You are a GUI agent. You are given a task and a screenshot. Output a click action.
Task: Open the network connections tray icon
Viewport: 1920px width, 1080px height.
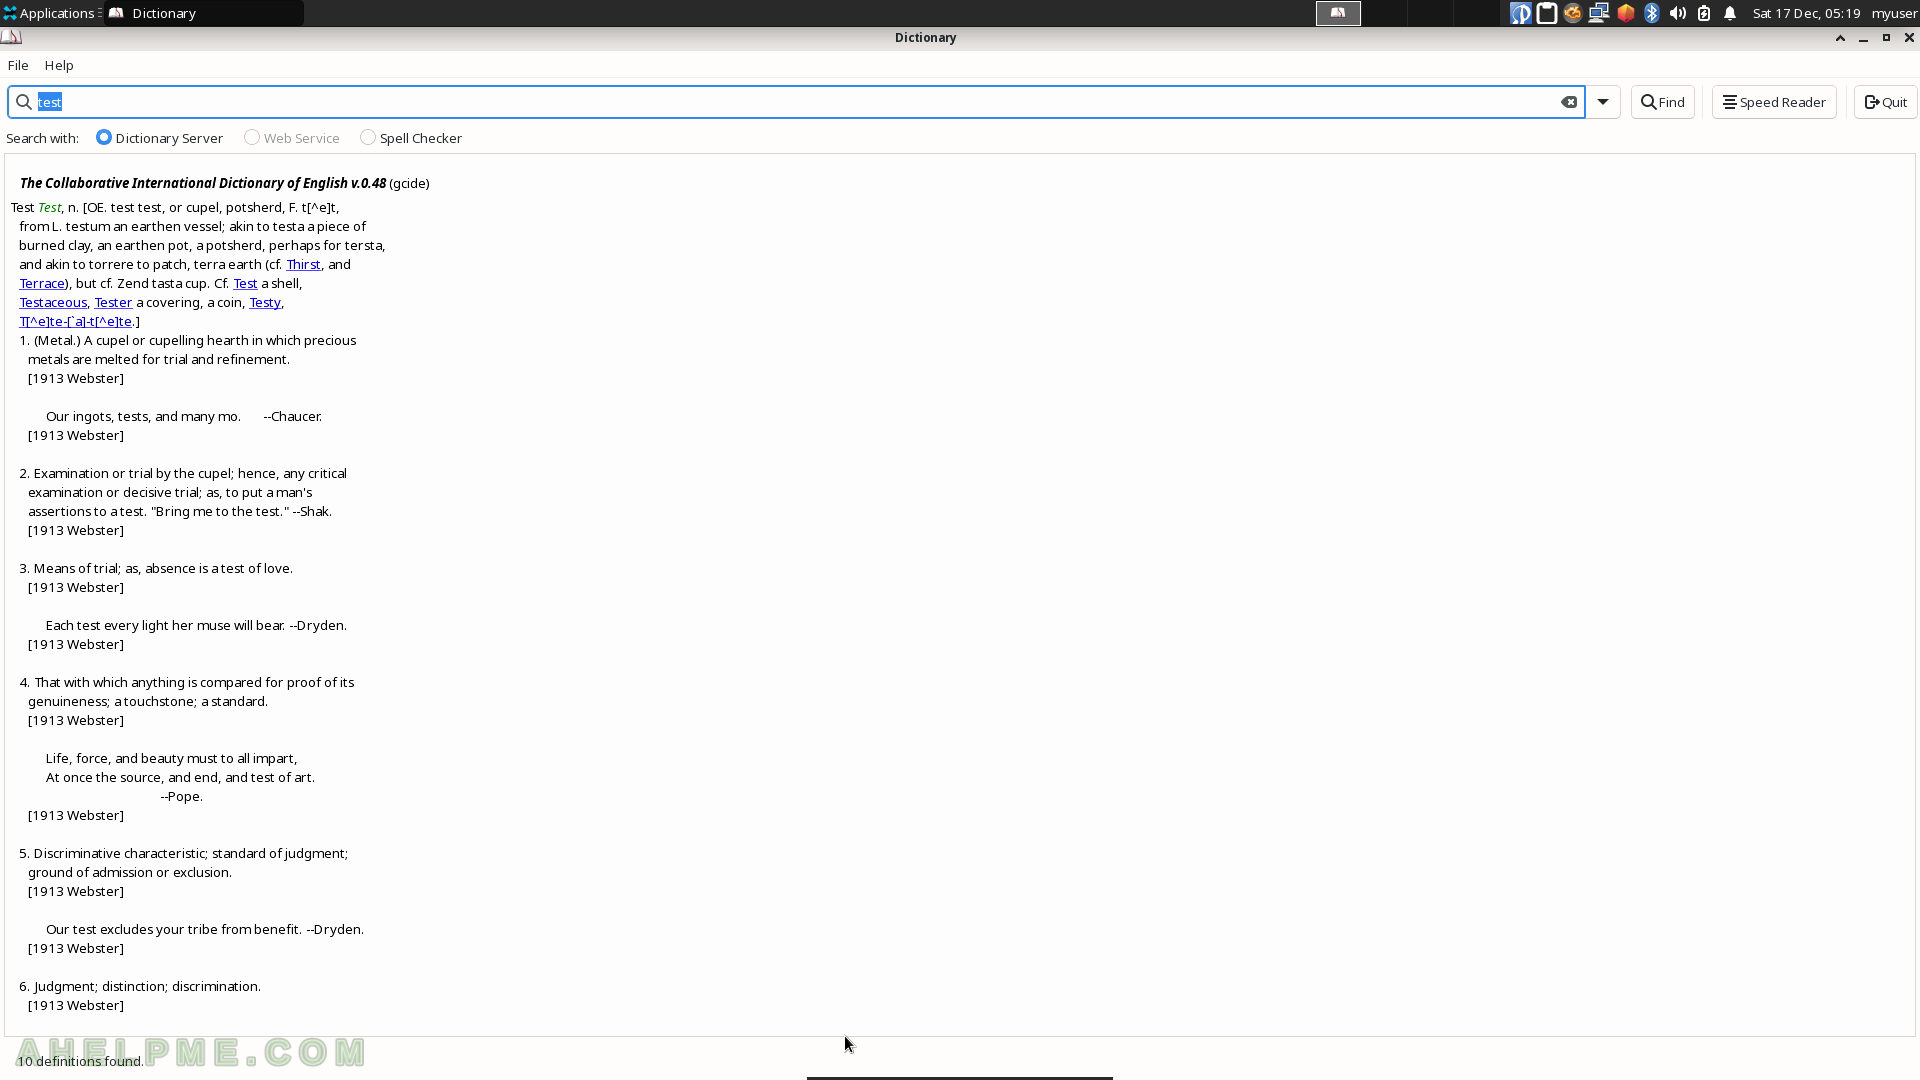(x=1599, y=13)
